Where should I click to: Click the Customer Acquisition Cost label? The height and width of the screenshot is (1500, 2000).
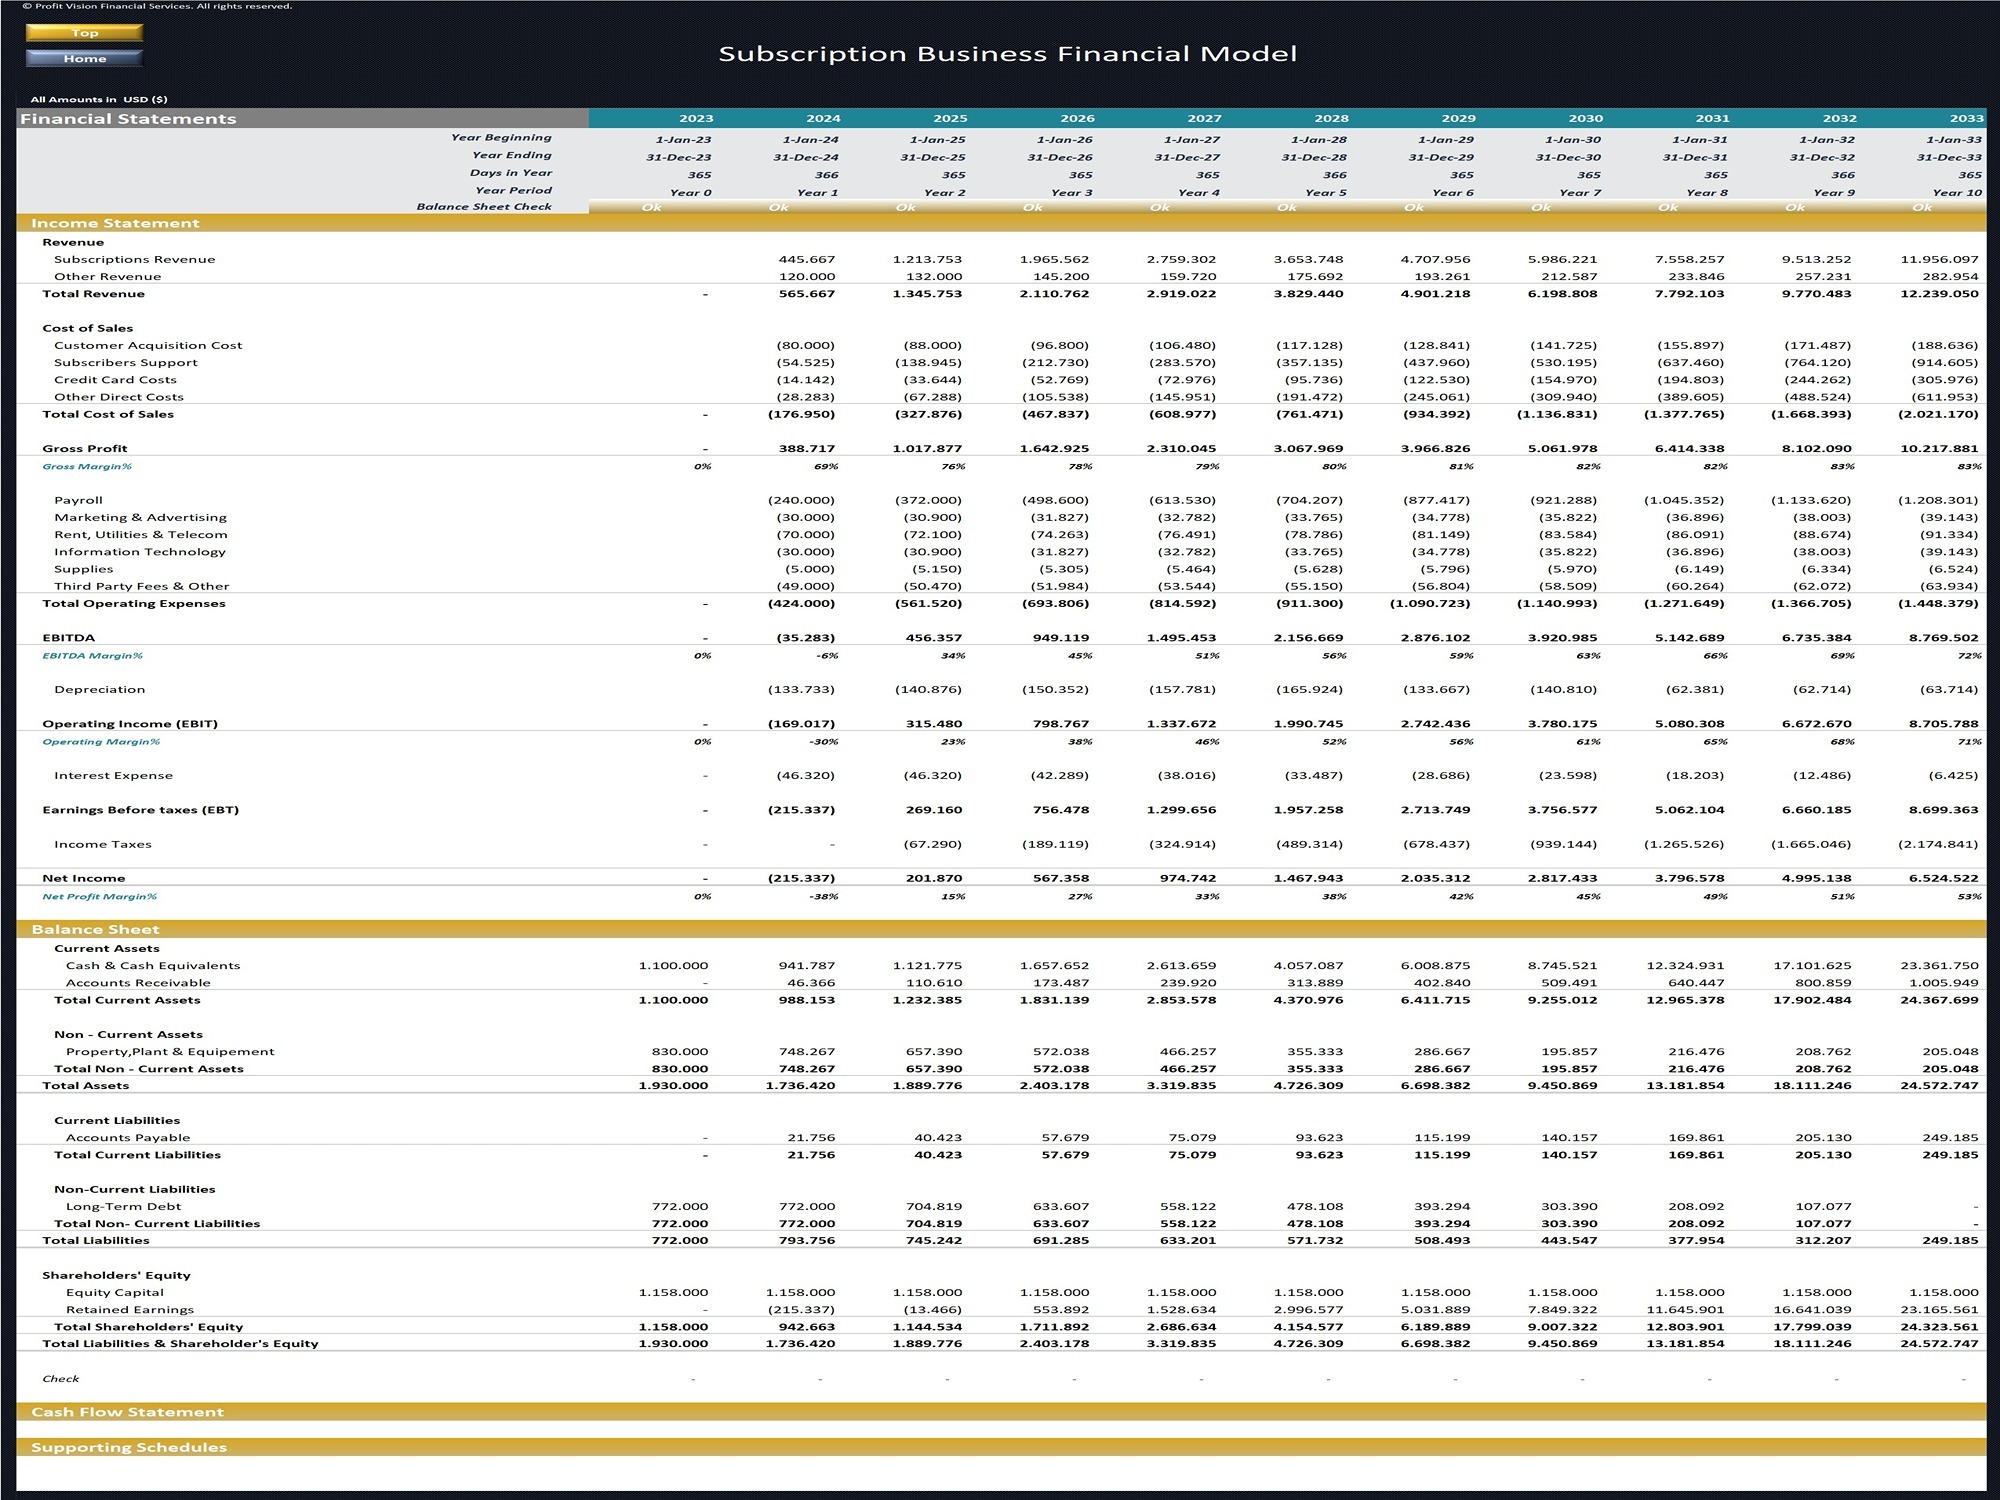click(x=148, y=345)
